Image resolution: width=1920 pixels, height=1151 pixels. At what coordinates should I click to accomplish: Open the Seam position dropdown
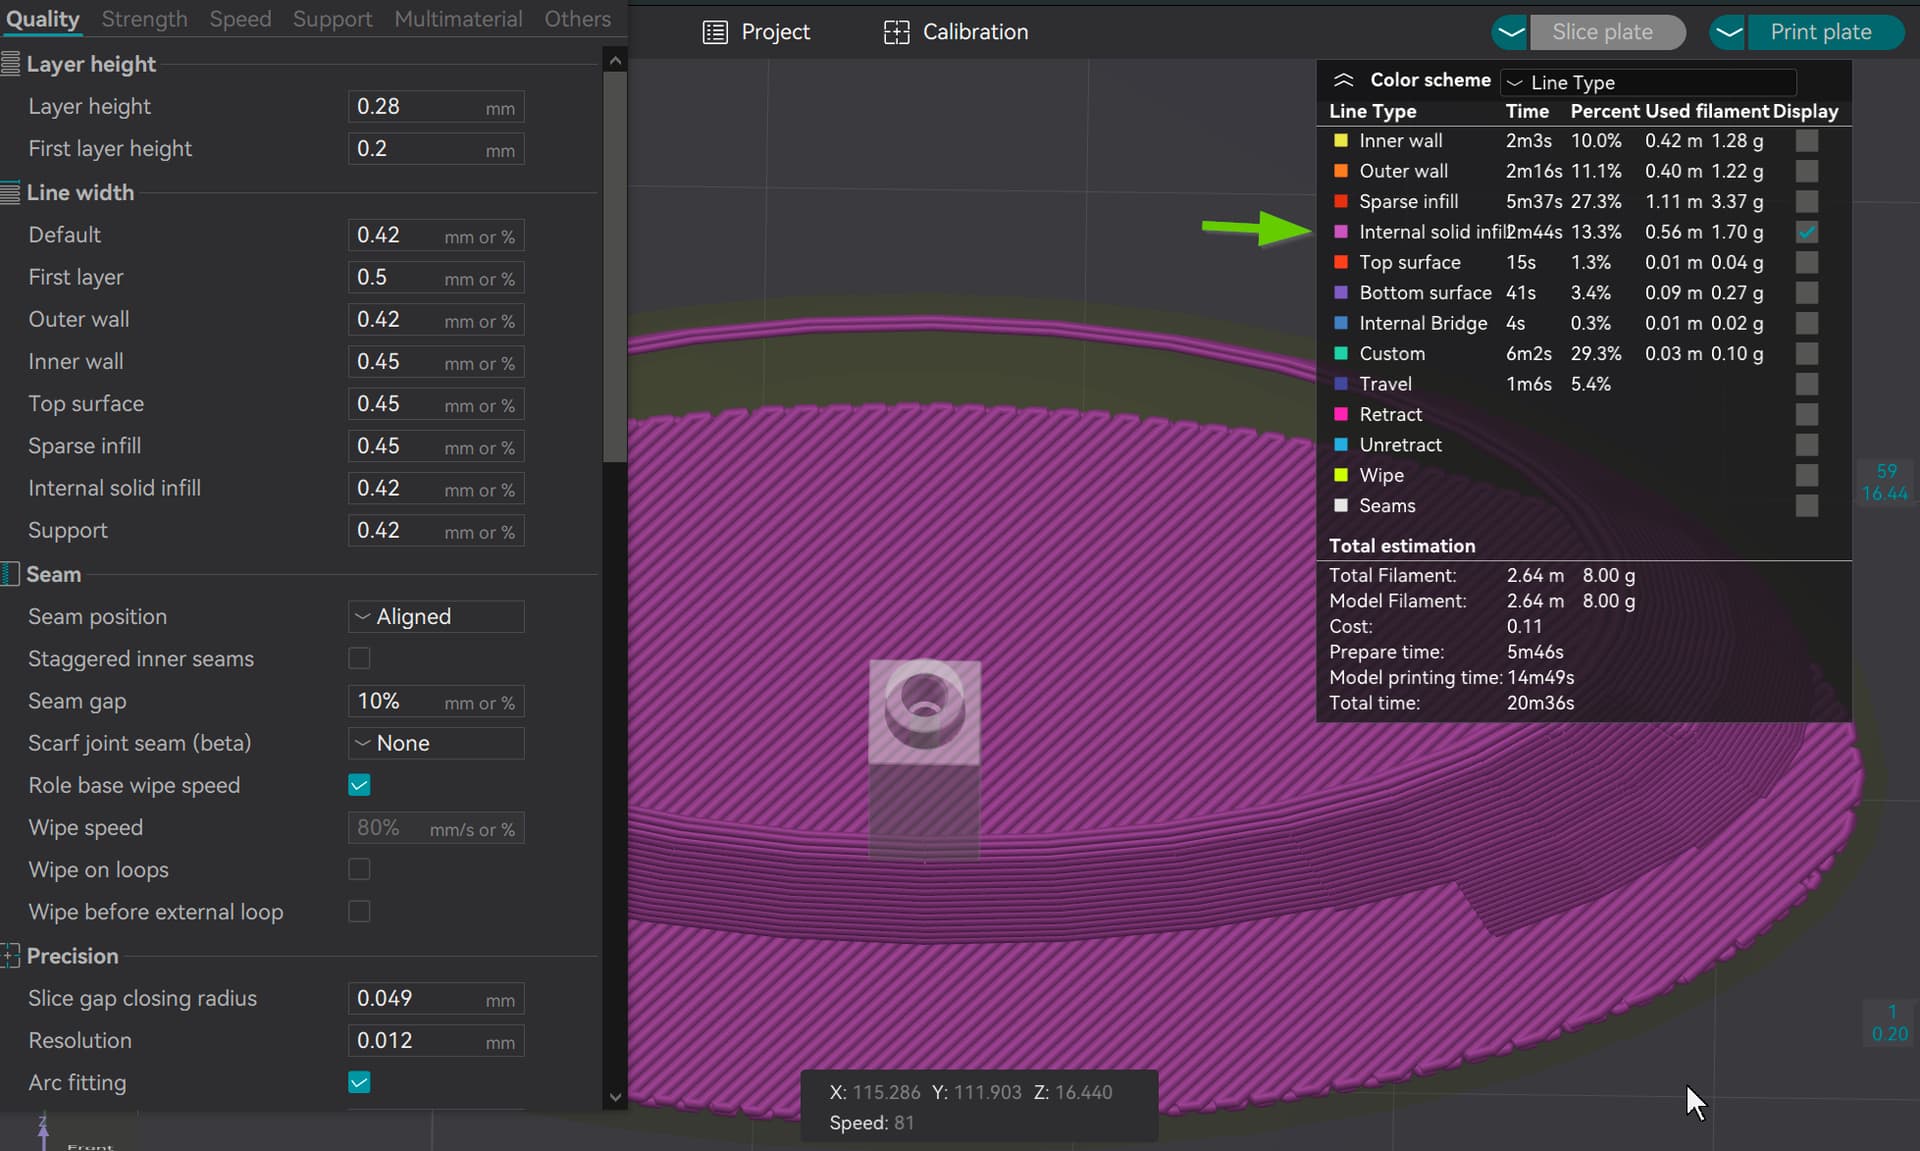(436, 616)
